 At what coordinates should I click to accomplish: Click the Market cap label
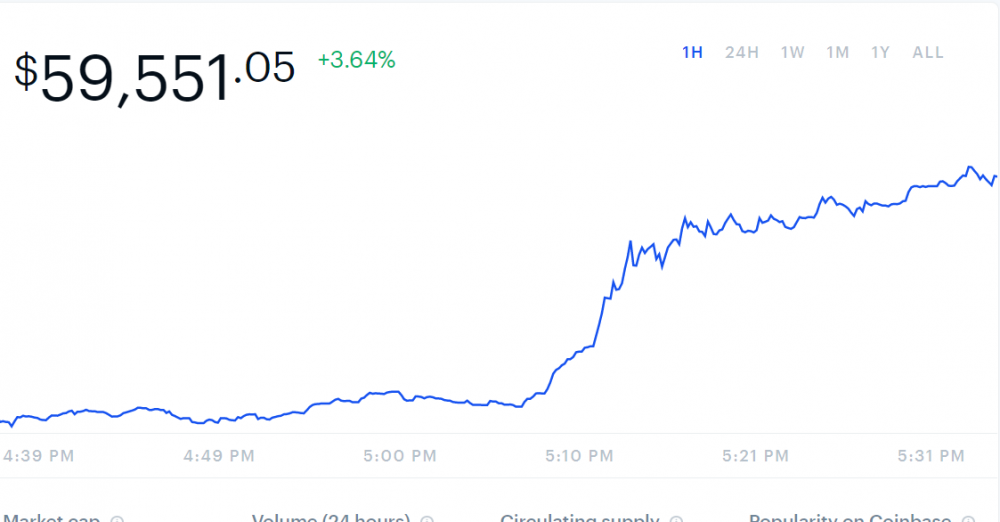pyautogui.click(x=52, y=518)
